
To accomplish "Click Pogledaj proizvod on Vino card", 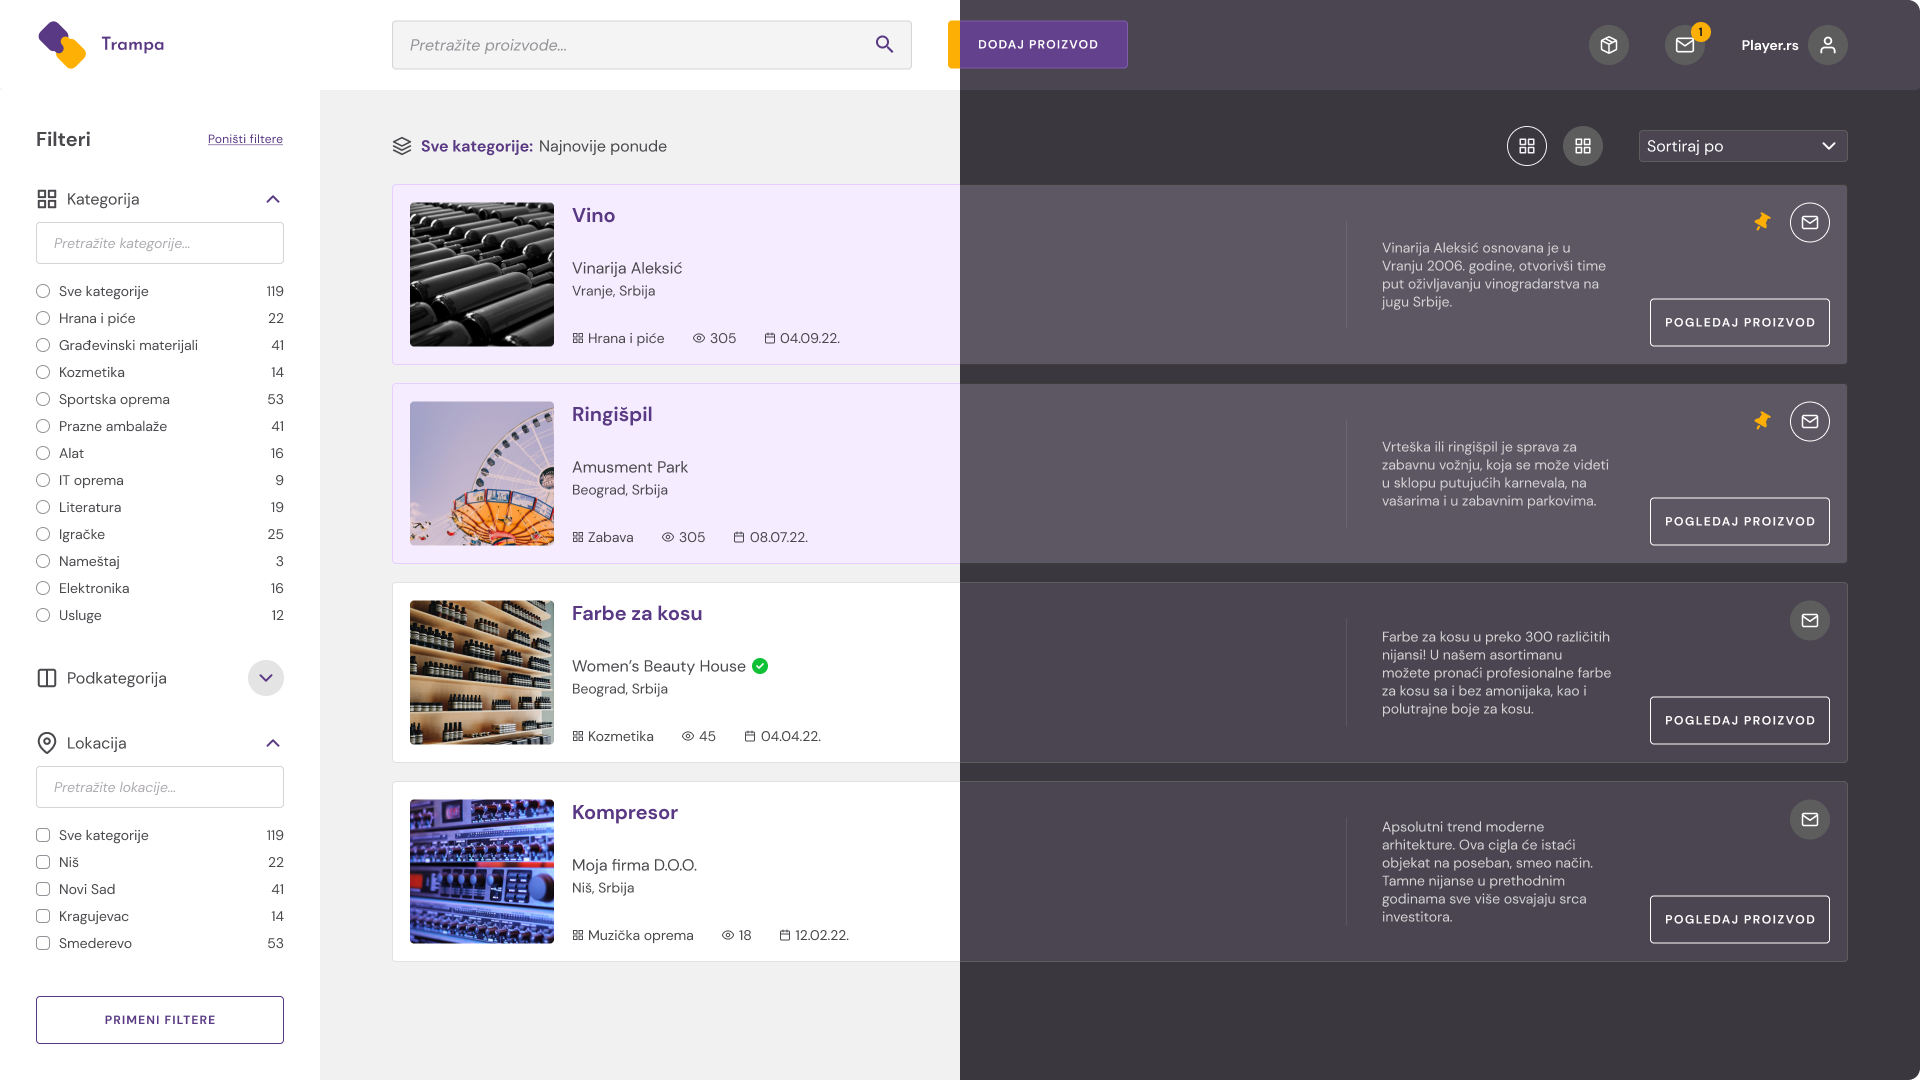I will [x=1739, y=322].
